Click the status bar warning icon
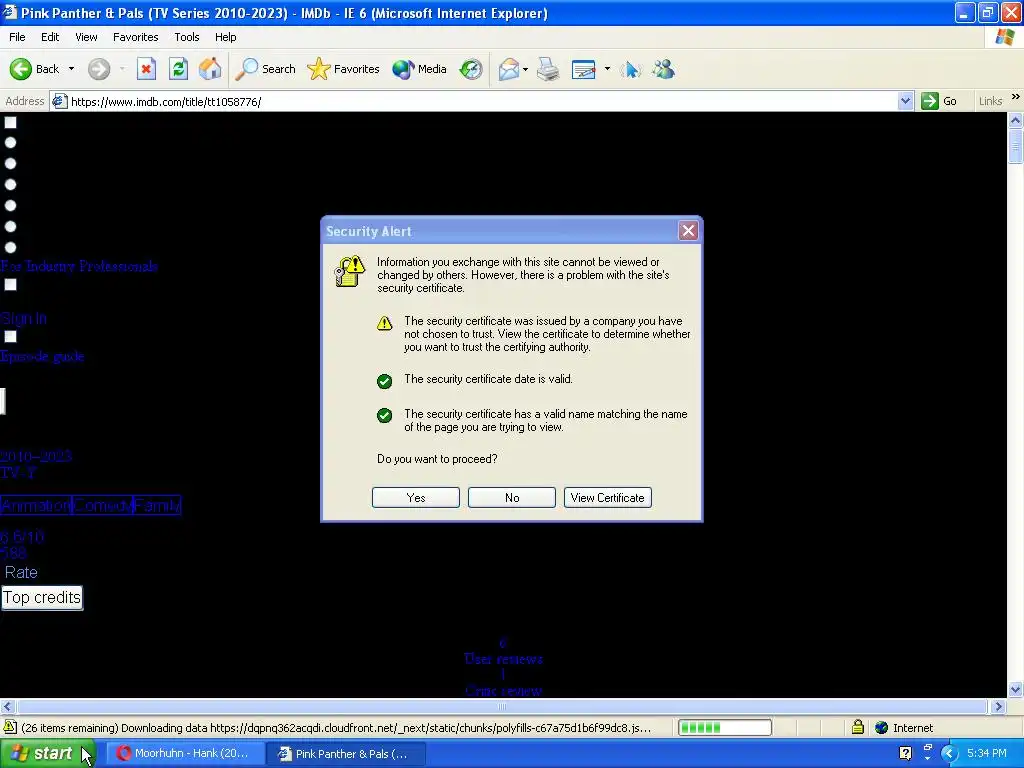This screenshot has width=1024, height=768. click(10, 727)
